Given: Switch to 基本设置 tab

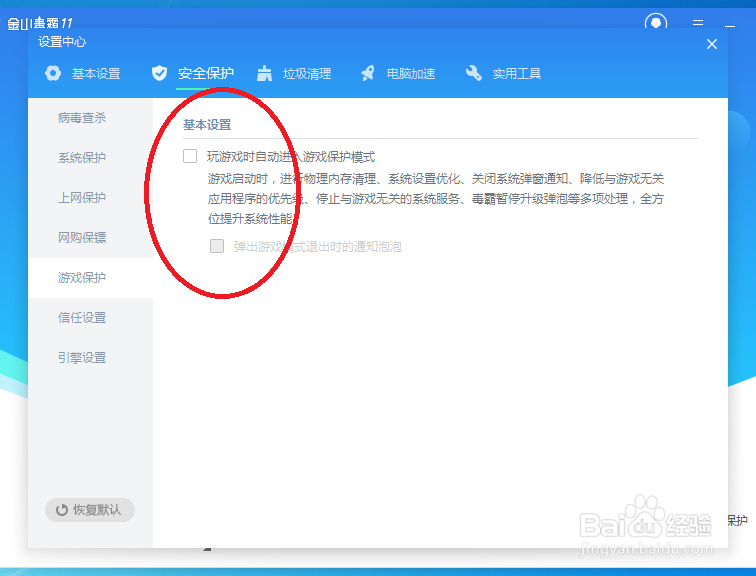Looking at the screenshot, I should pyautogui.click(x=82, y=74).
